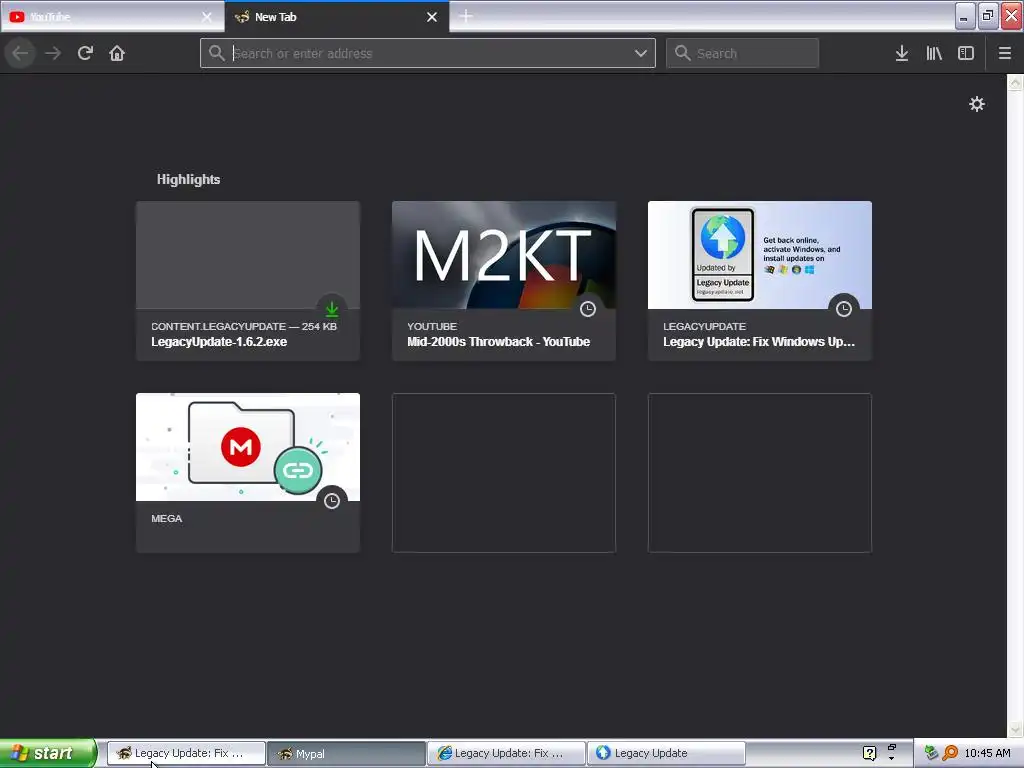
Task: Open the Library toolbar icon
Action: click(x=934, y=53)
